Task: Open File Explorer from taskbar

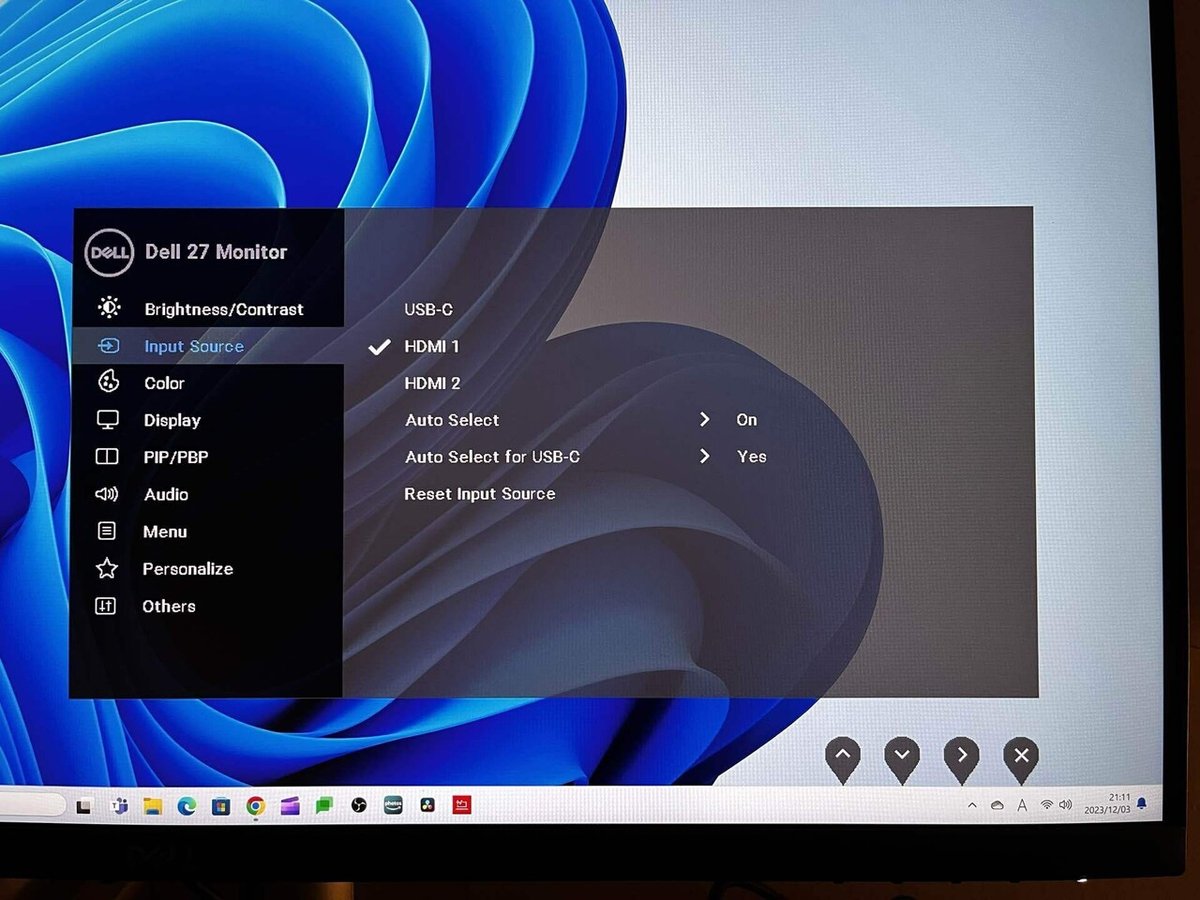Action: click(x=153, y=806)
